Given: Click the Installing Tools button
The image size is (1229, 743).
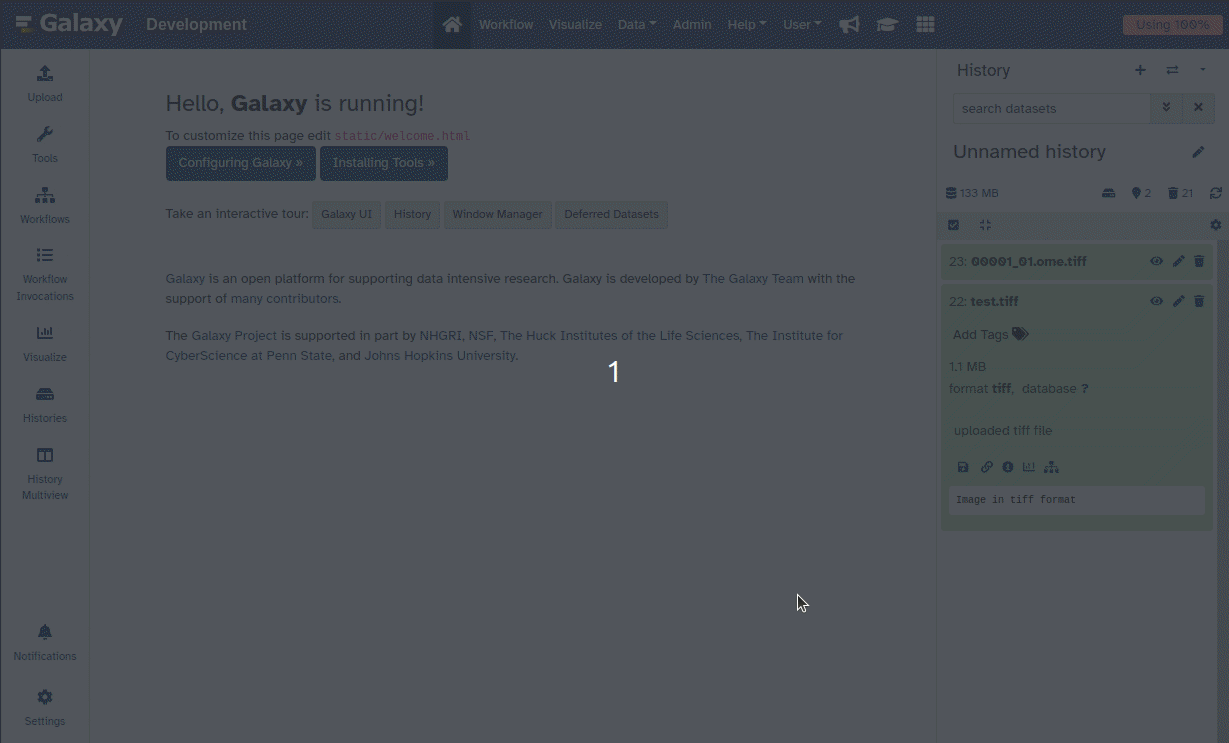Looking at the screenshot, I should pos(384,163).
